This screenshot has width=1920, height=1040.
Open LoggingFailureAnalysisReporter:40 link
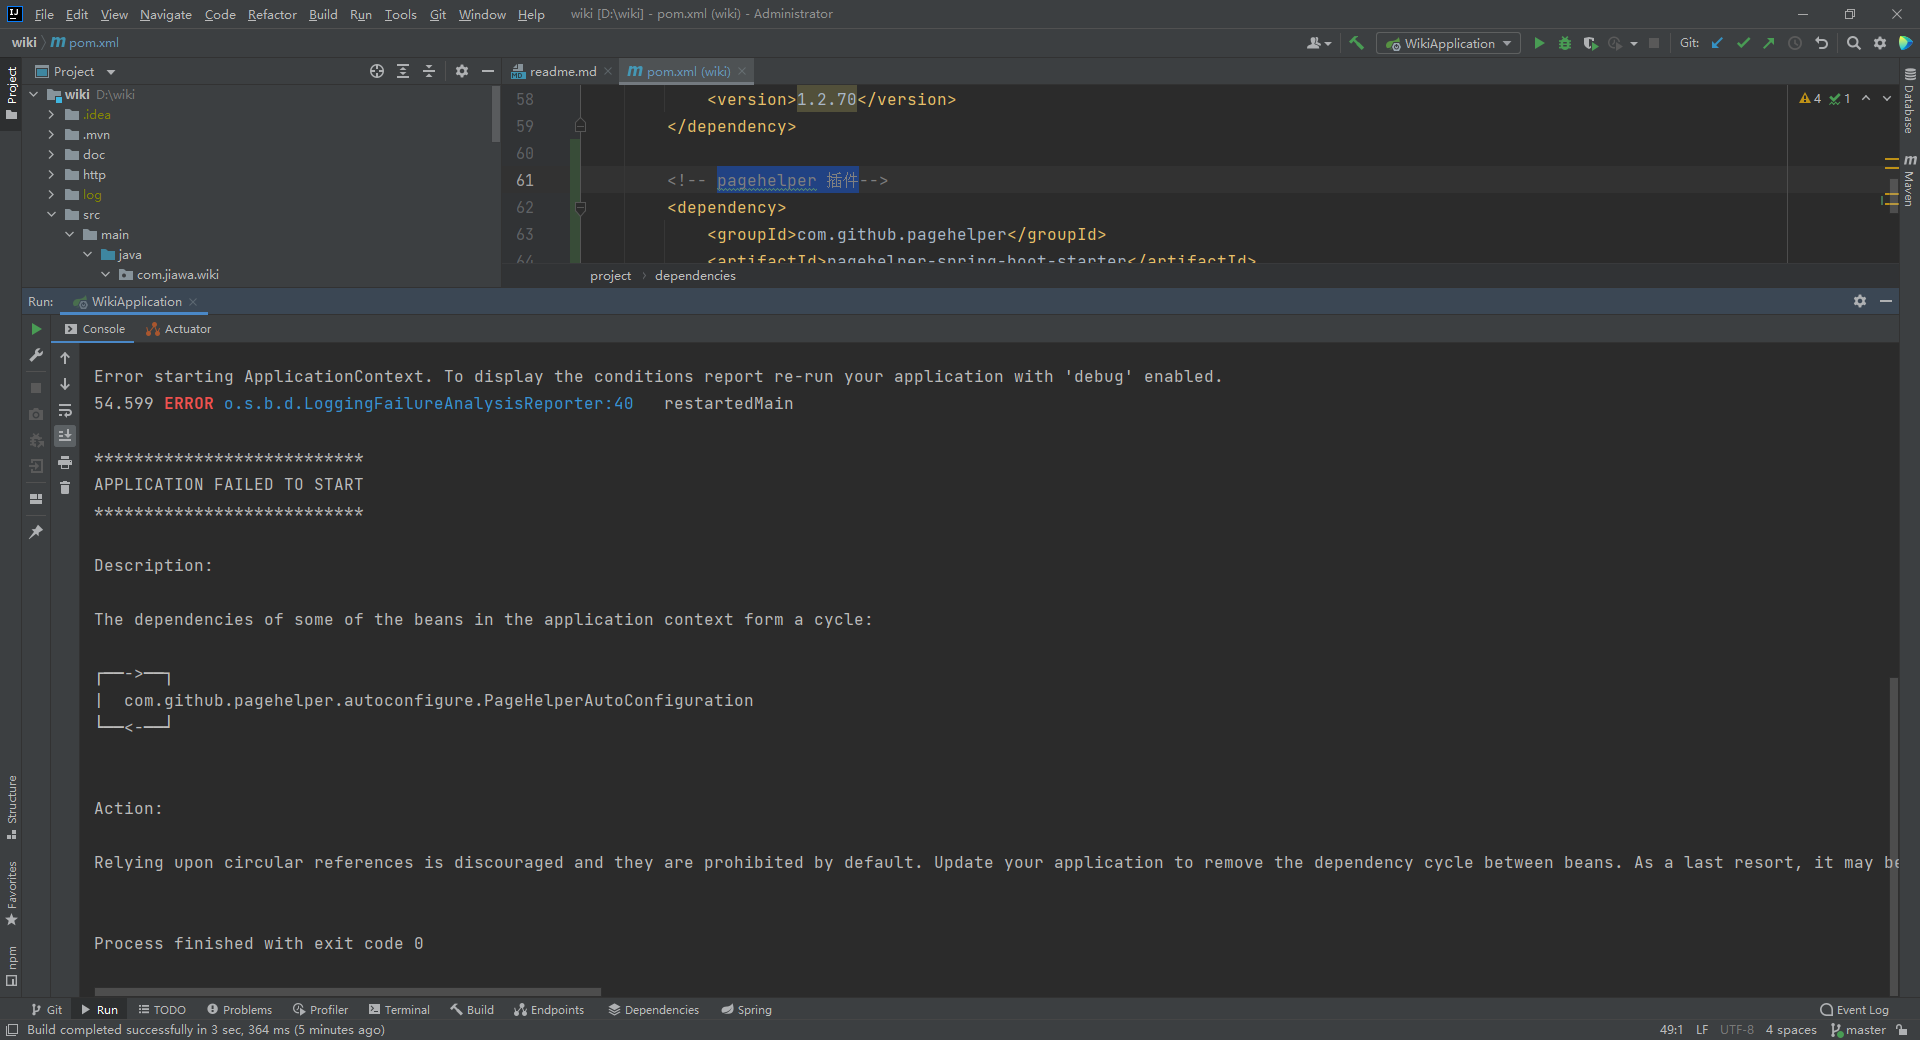428,404
